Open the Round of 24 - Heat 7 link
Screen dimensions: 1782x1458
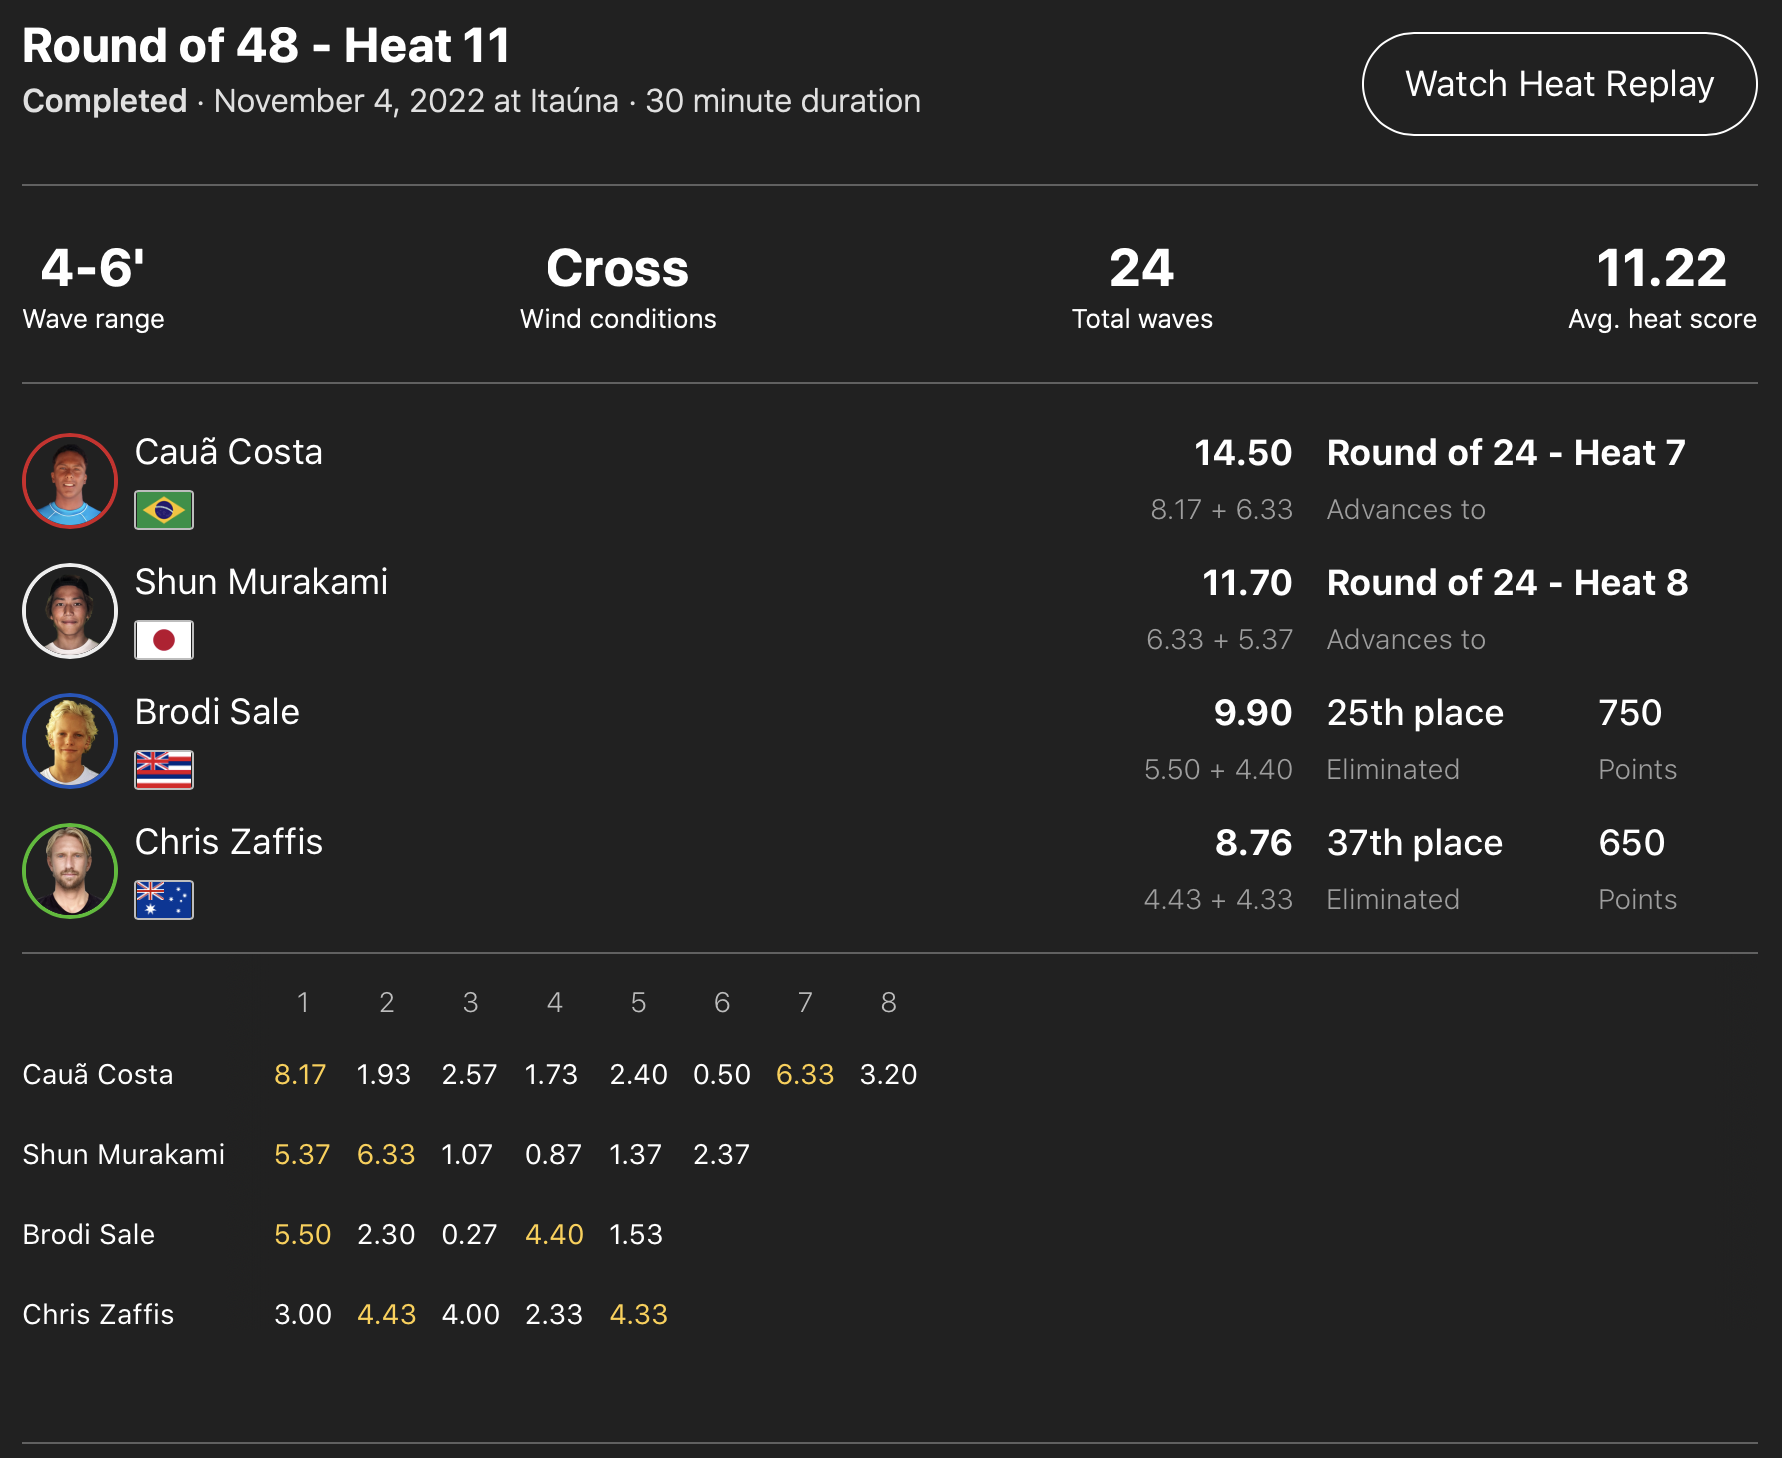(x=1506, y=453)
